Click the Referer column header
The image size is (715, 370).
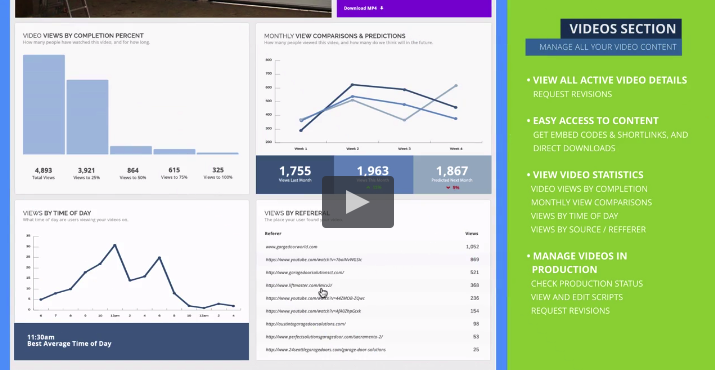pyautogui.click(x=273, y=234)
